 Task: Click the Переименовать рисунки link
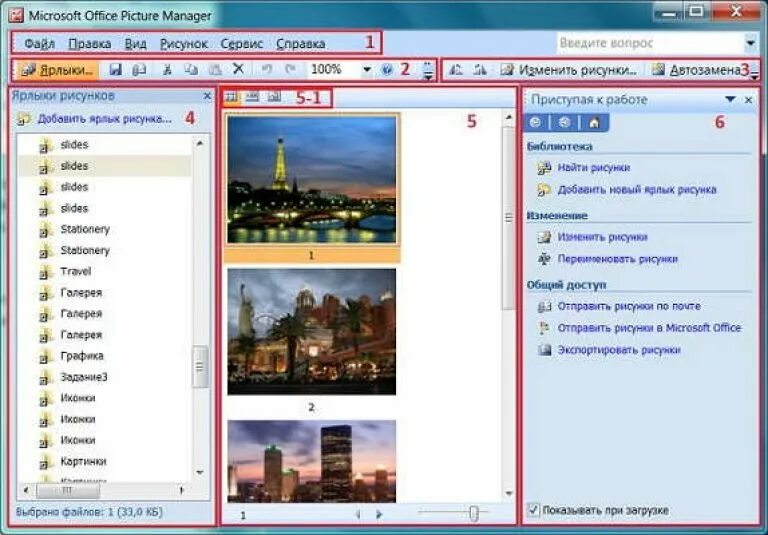617,259
